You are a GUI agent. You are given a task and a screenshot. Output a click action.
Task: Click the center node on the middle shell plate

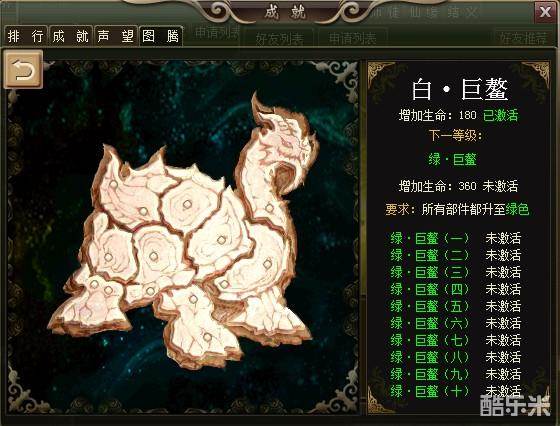coord(154,256)
